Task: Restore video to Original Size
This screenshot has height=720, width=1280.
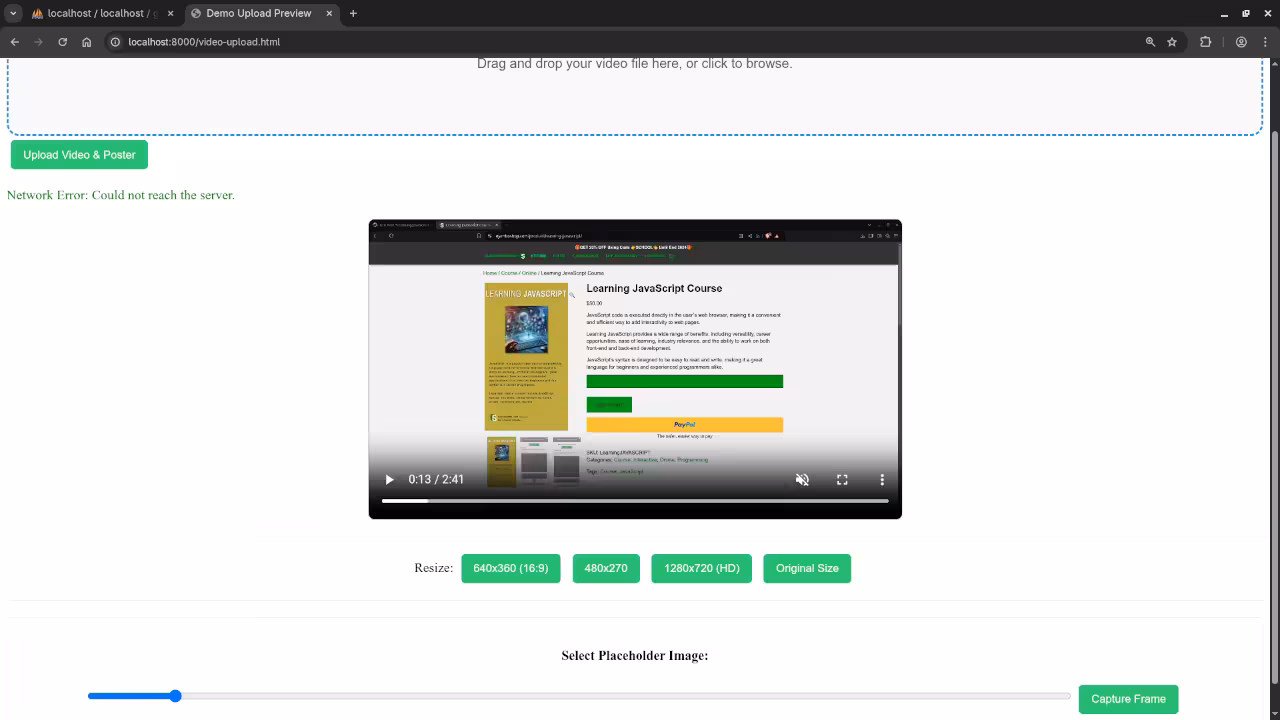Action: point(806,568)
